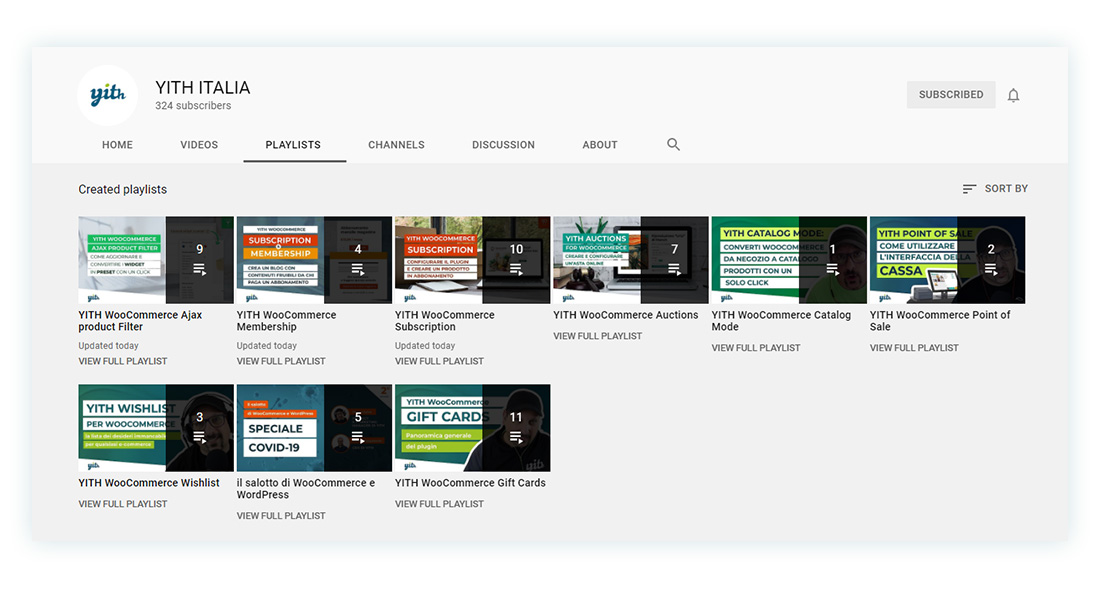This screenshot has width=1106, height=598.
Task: Click title YITH WooCommerce Membership
Action: pyautogui.click(x=286, y=321)
